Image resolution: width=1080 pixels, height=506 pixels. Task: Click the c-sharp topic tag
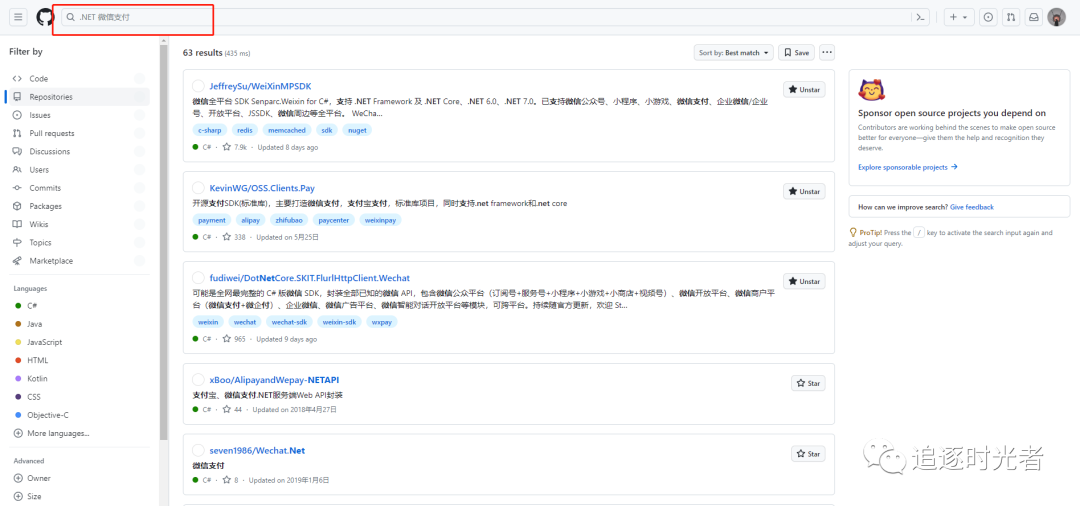click(x=210, y=129)
